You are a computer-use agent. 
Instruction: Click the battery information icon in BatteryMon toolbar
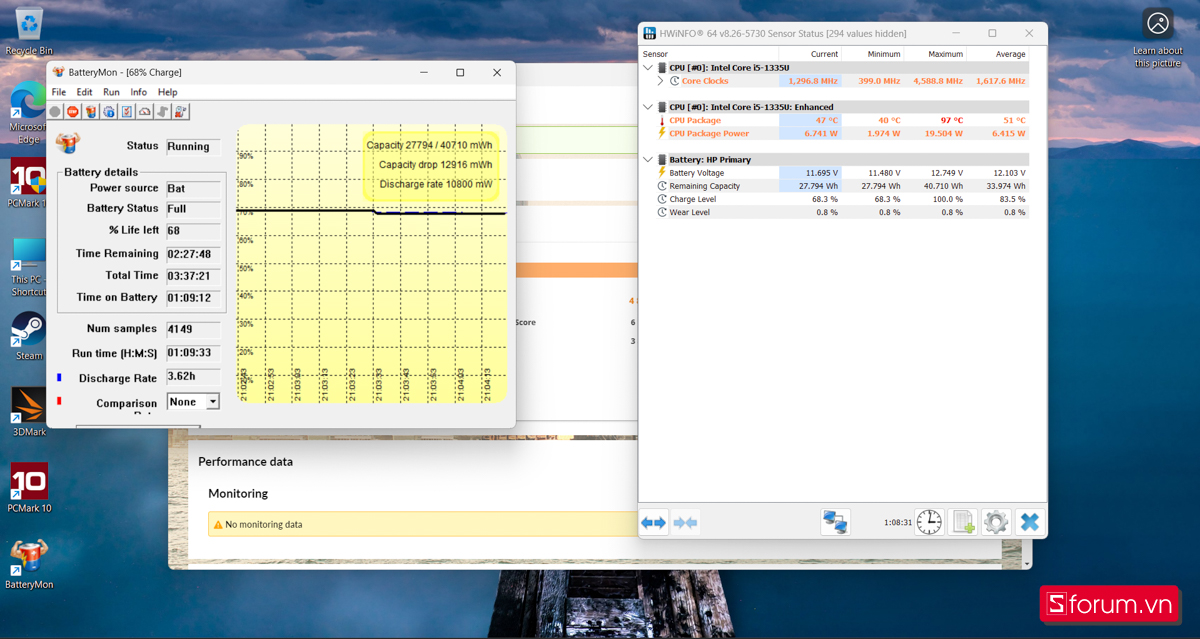[91, 112]
